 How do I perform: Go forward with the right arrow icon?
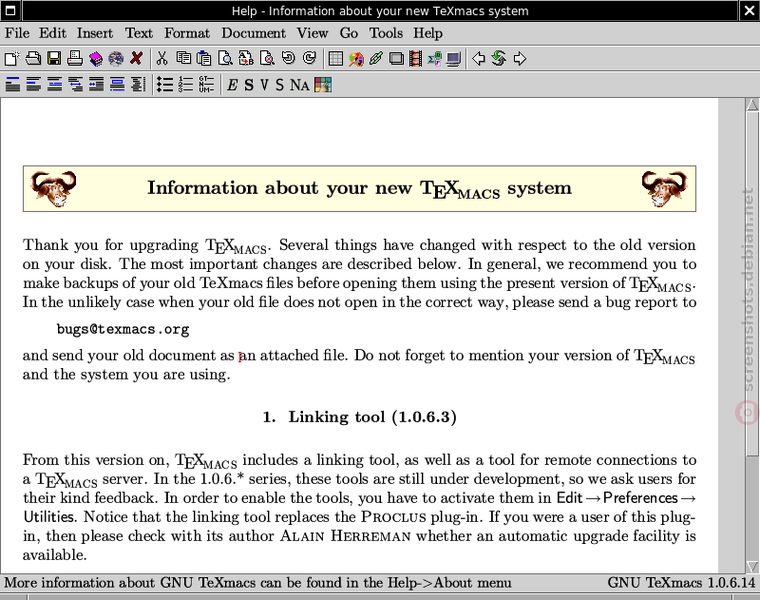click(x=520, y=59)
